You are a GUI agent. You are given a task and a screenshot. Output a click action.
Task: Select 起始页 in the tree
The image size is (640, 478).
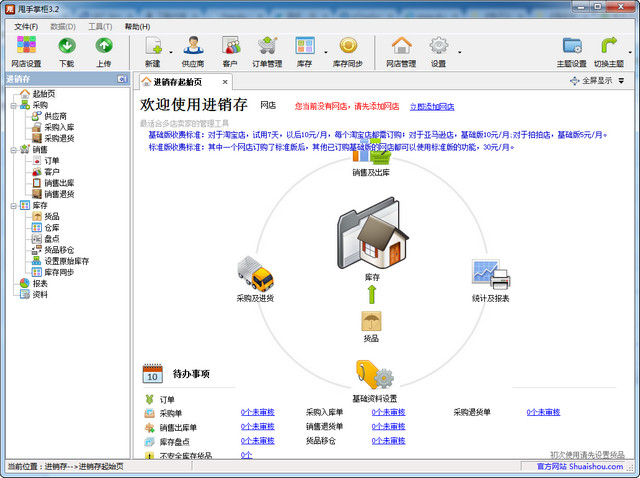[44, 94]
